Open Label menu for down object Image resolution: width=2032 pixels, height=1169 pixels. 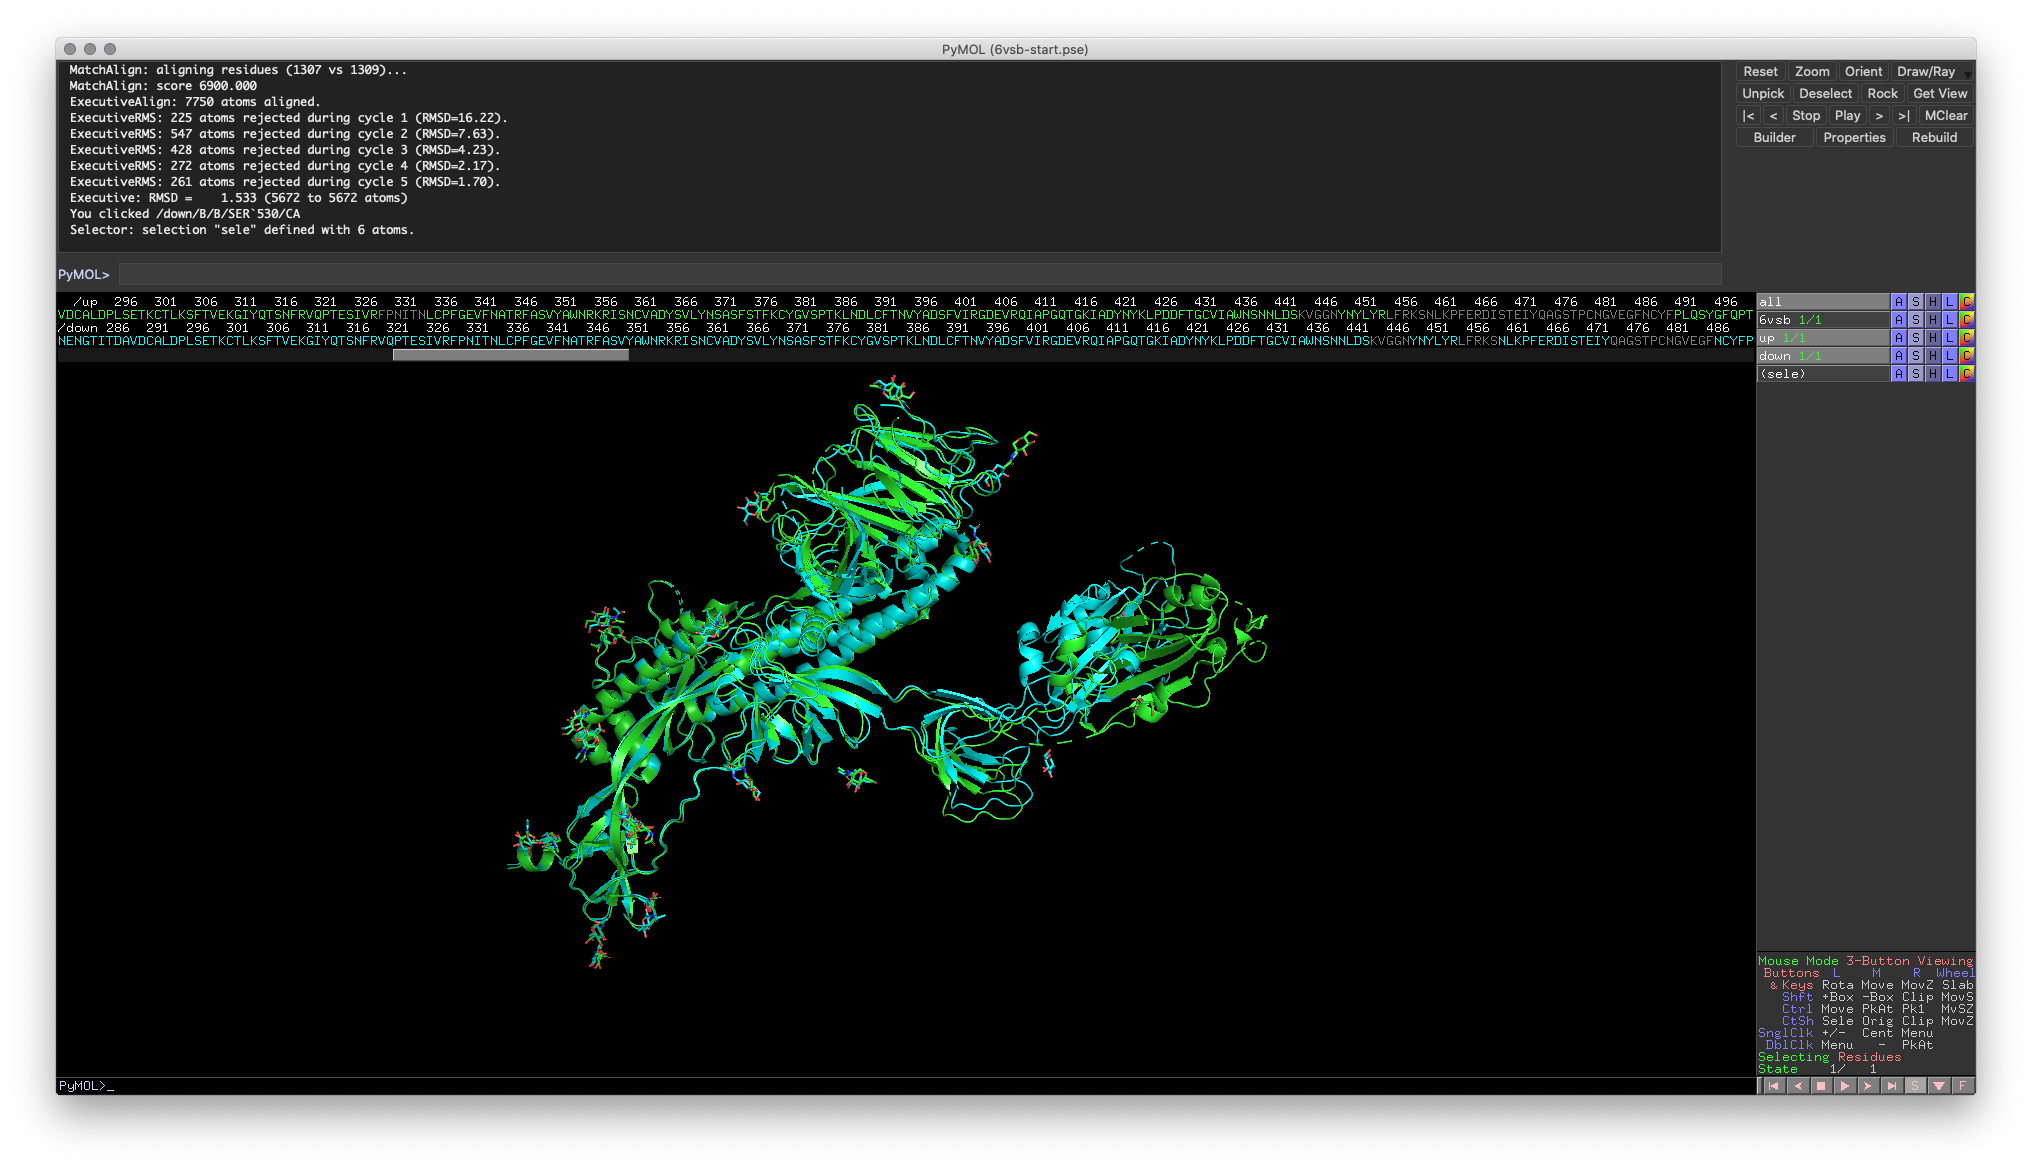(x=1949, y=356)
